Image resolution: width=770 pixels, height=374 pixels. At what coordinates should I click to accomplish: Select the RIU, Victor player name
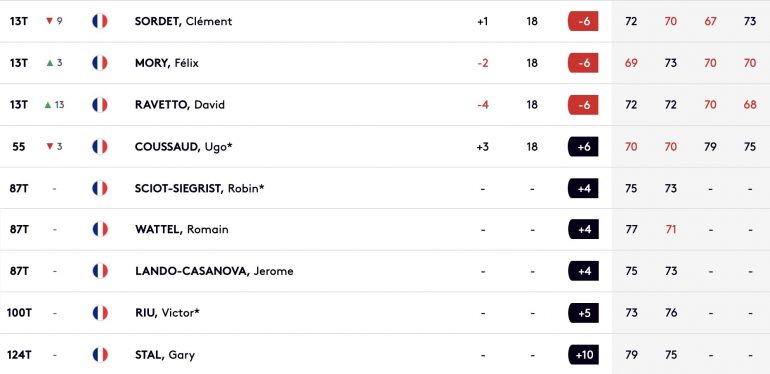point(167,313)
